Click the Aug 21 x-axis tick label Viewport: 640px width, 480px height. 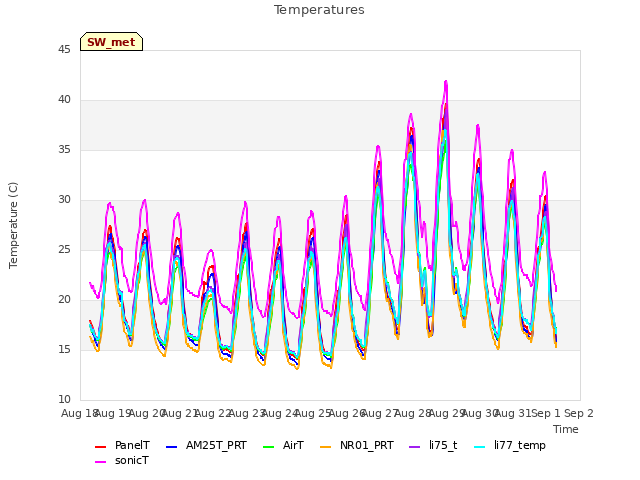click(180, 413)
